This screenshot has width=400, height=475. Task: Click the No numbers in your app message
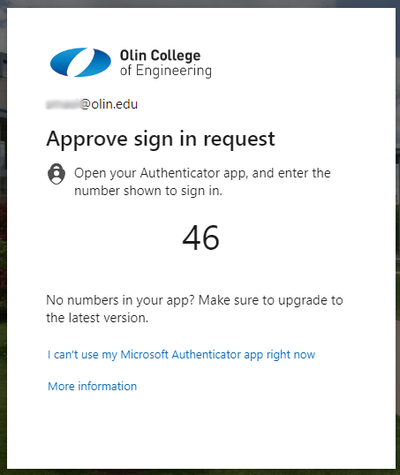(194, 300)
